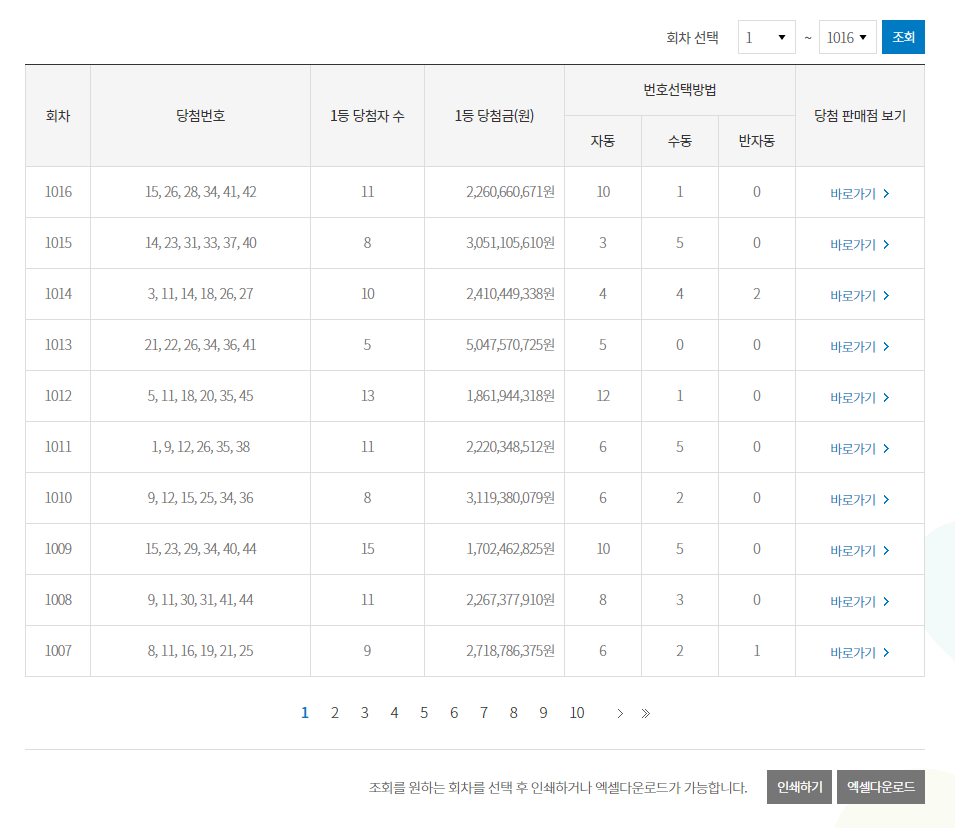Select prize amount 1,861,944,318원

510,396
